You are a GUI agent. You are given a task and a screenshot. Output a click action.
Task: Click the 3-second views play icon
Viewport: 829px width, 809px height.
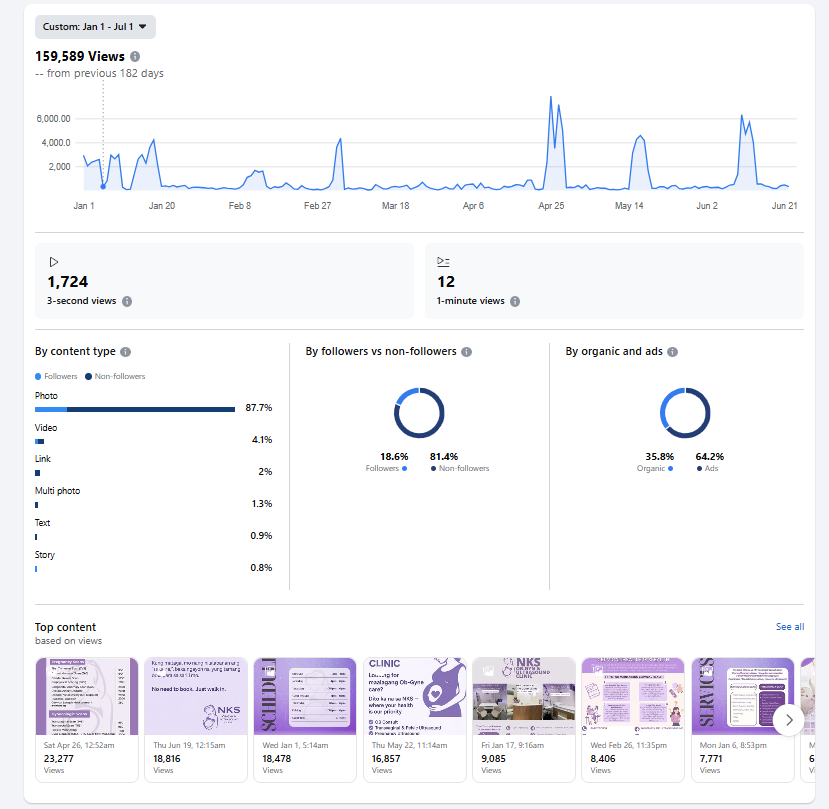(53, 262)
